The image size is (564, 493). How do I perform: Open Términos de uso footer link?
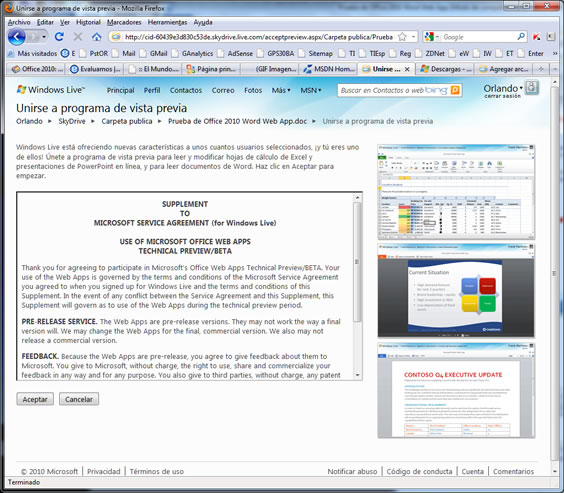click(x=156, y=471)
